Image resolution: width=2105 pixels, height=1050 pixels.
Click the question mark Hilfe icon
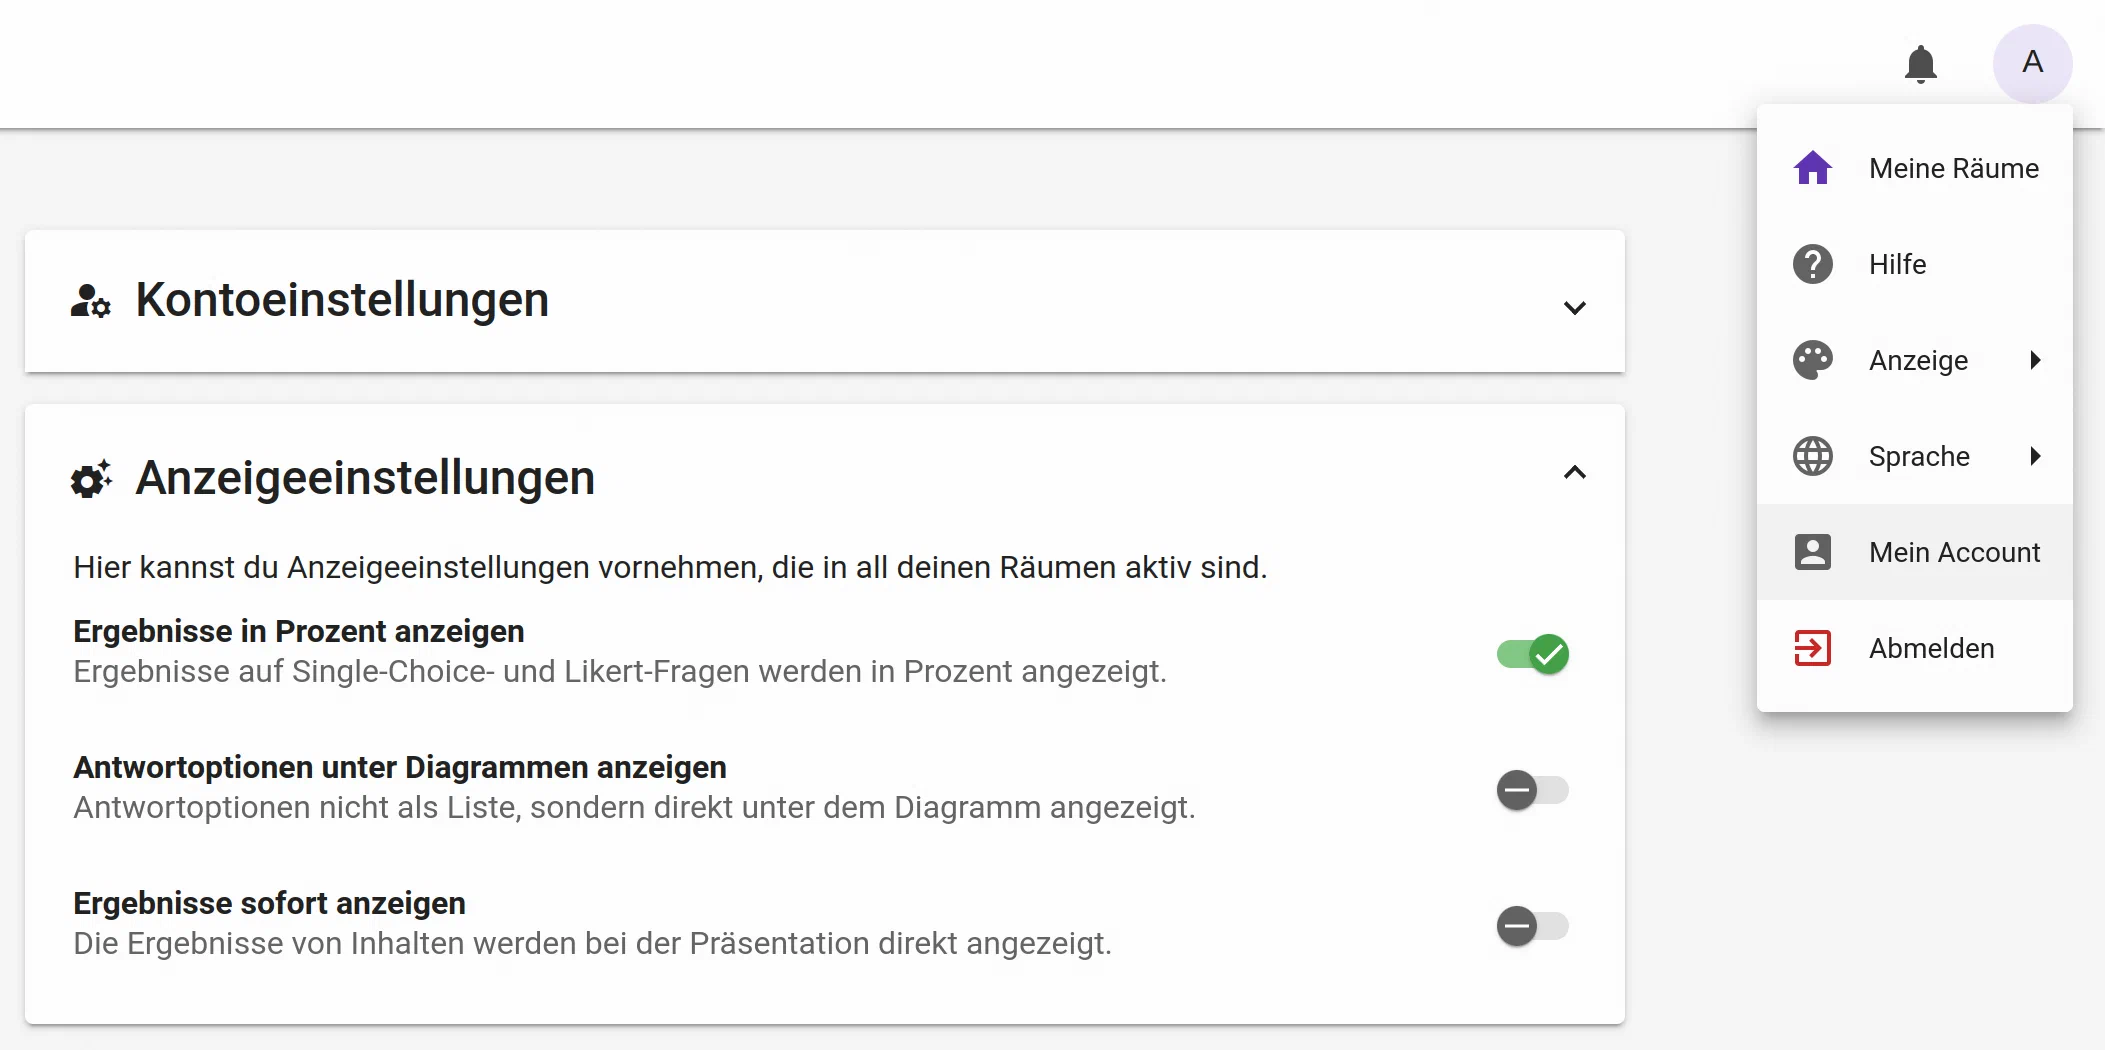click(x=1812, y=264)
